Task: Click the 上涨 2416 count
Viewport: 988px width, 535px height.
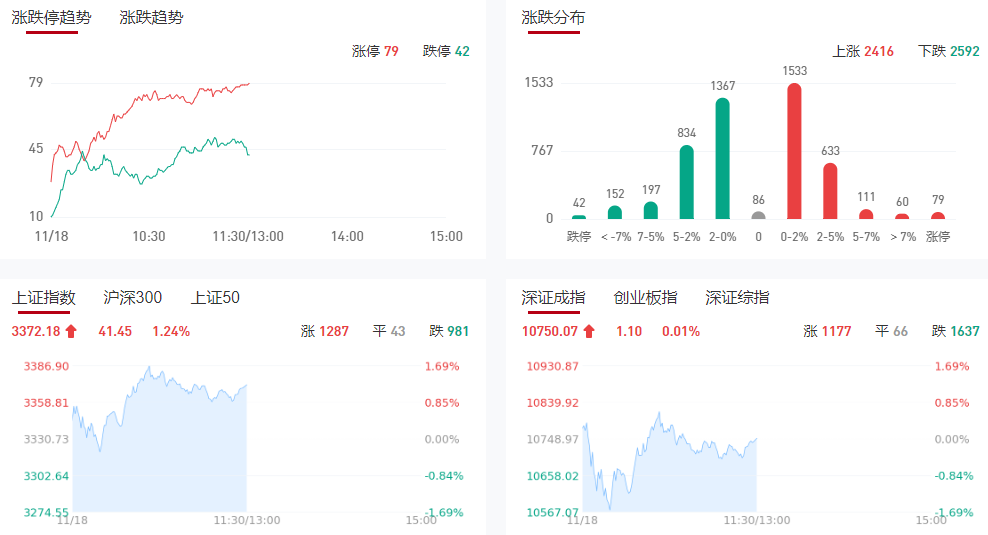Action: coord(863,51)
